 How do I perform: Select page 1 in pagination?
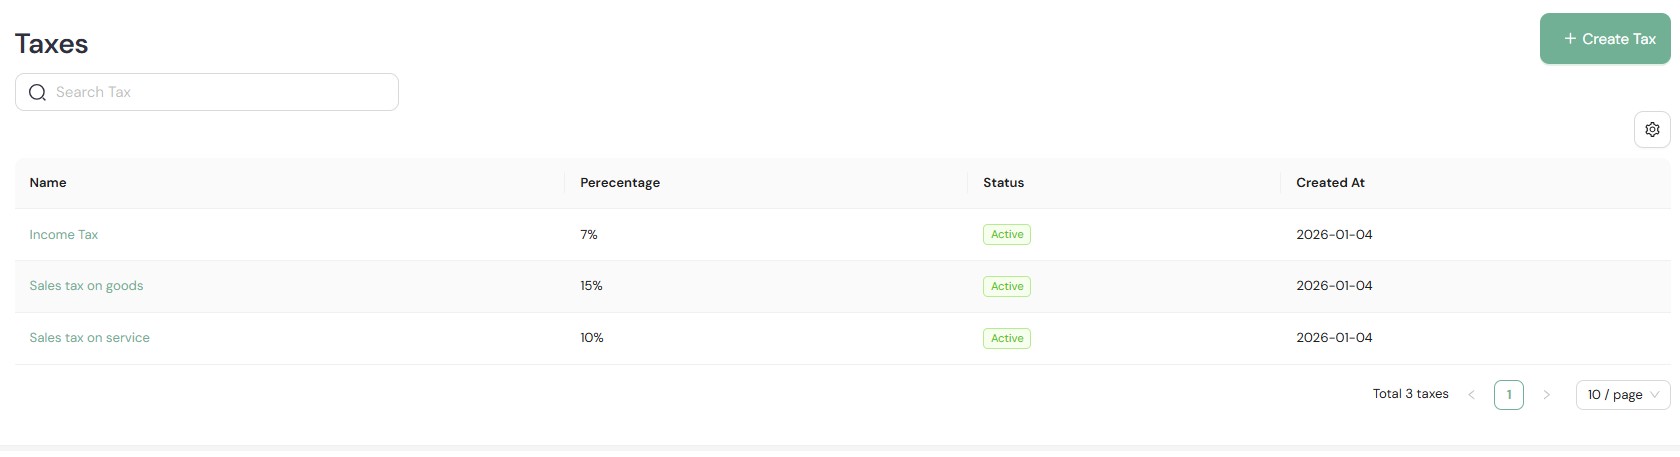(1509, 395)
